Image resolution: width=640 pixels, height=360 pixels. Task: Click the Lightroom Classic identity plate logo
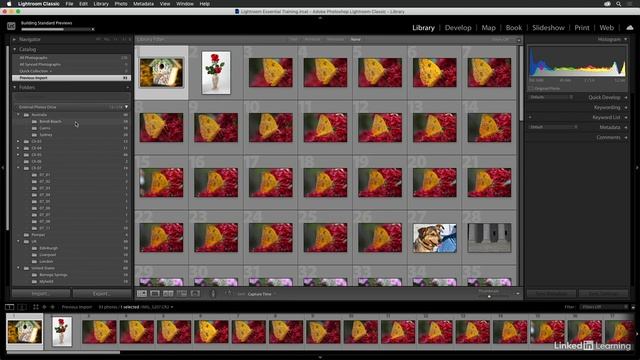[11, 26]
